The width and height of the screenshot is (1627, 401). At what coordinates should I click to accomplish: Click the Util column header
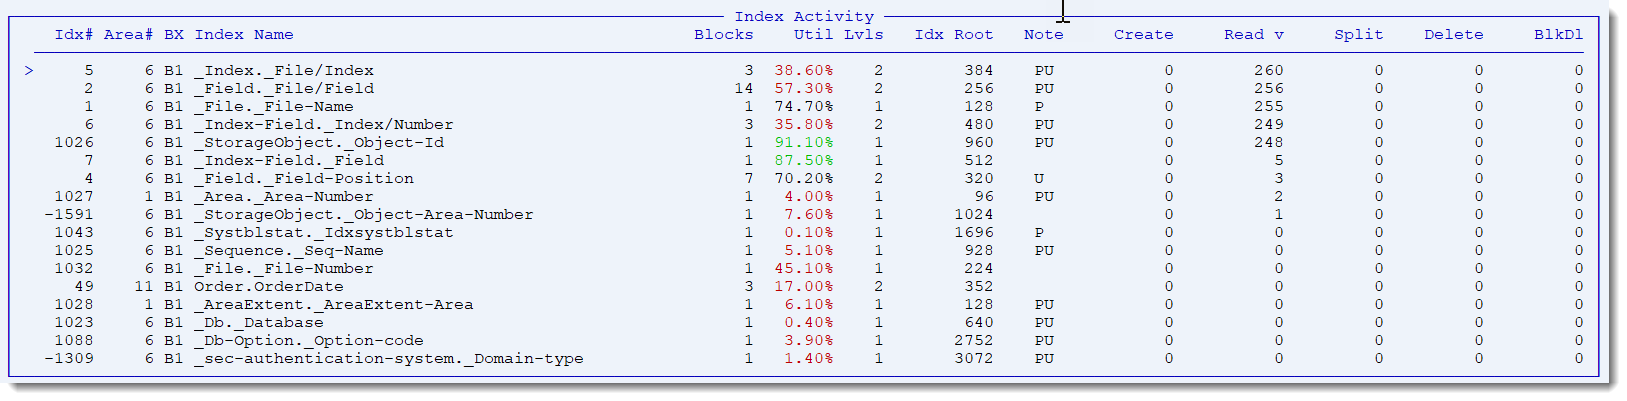[x=813, y=35]
